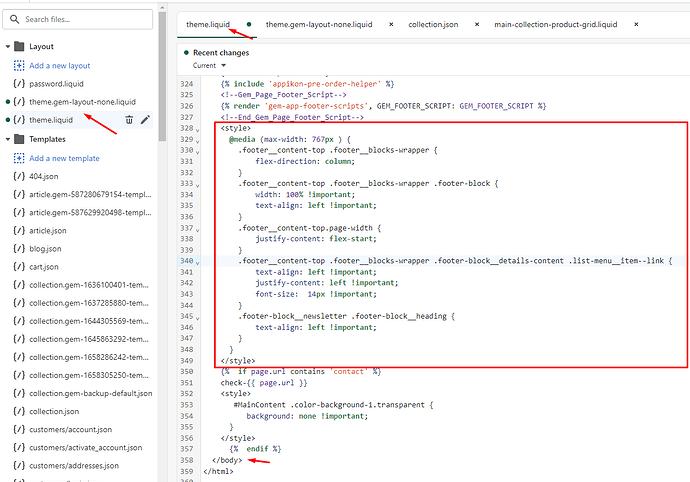690x482 pixels.
Task: Open collection.json in the sidebar
Action: (54, 411)
